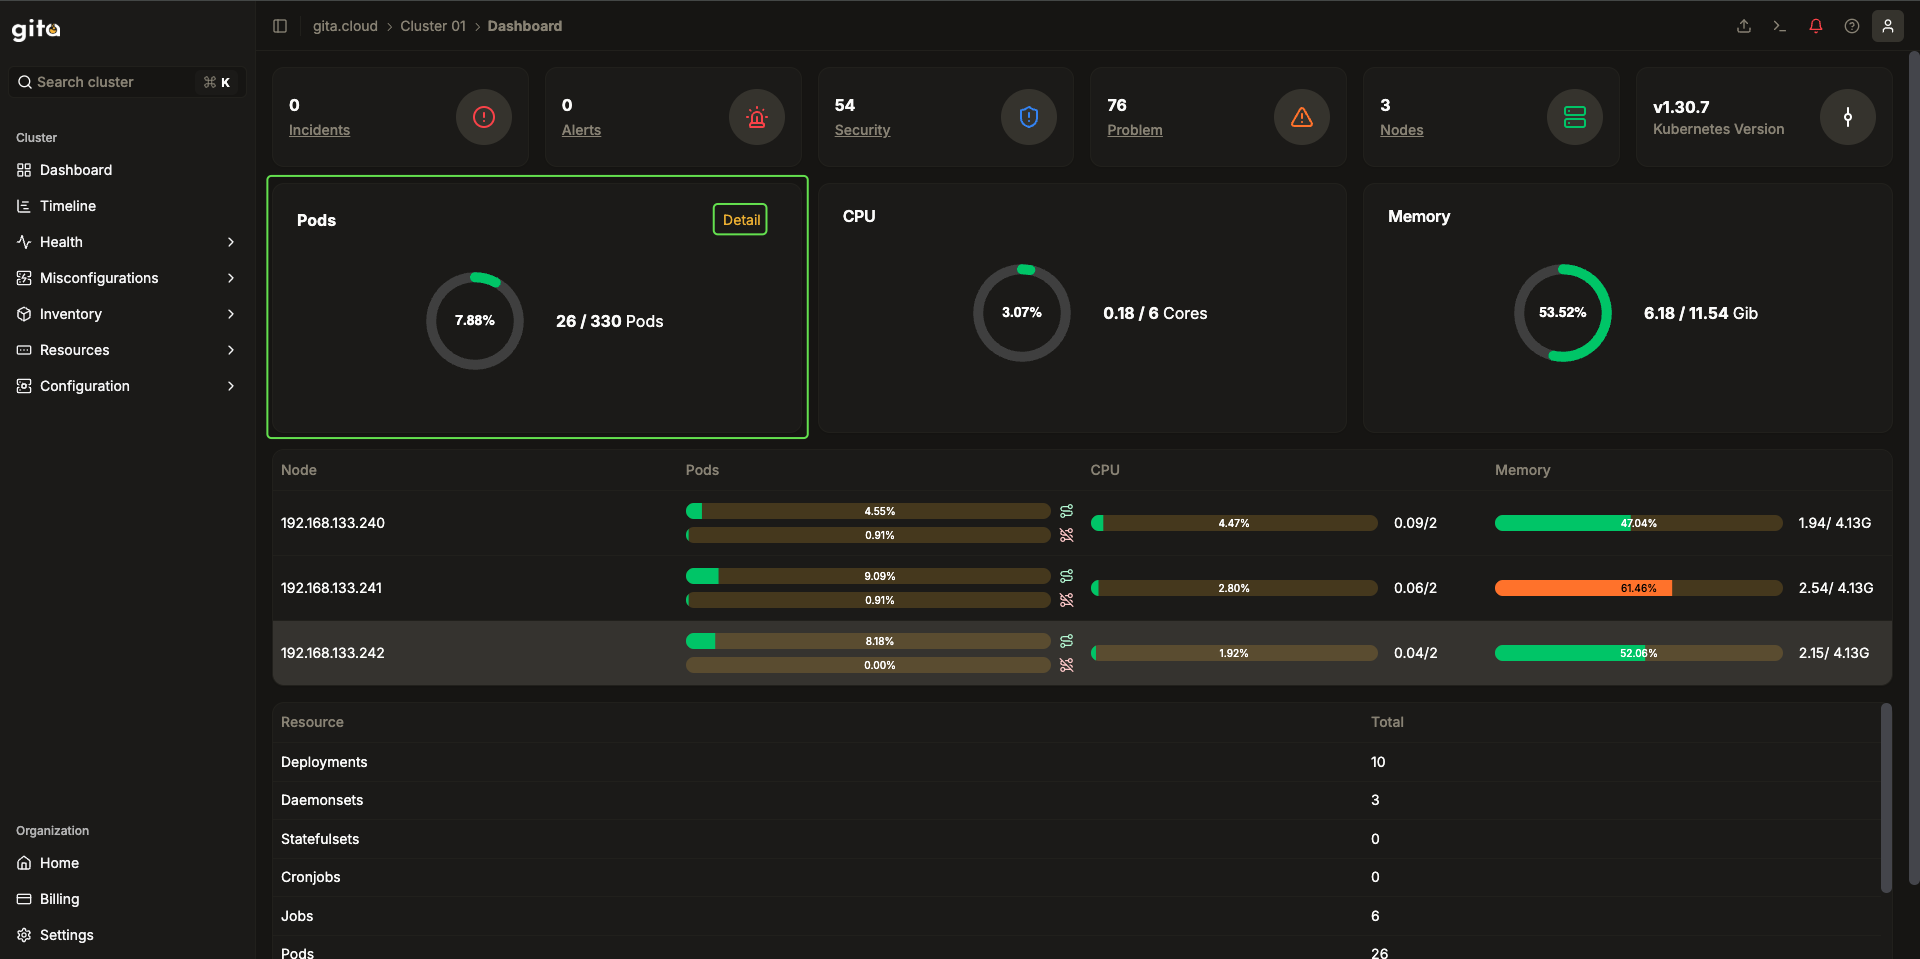Click gita.cloud in breadcrumb

pyautogui.click(x=345, y=26)
